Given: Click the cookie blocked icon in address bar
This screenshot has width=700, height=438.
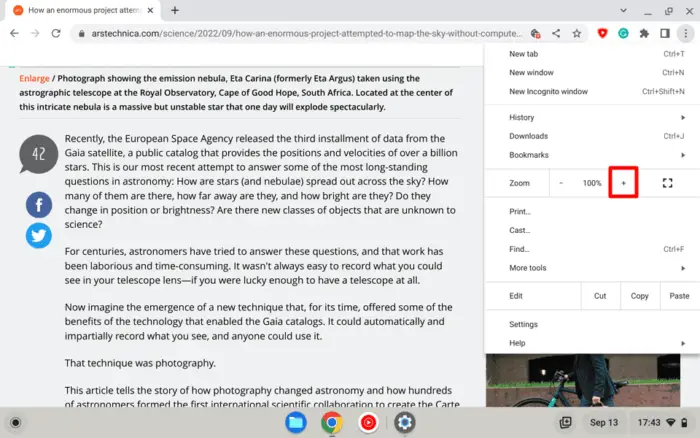Looking at the screenshot, I should [x=535, y=33].
